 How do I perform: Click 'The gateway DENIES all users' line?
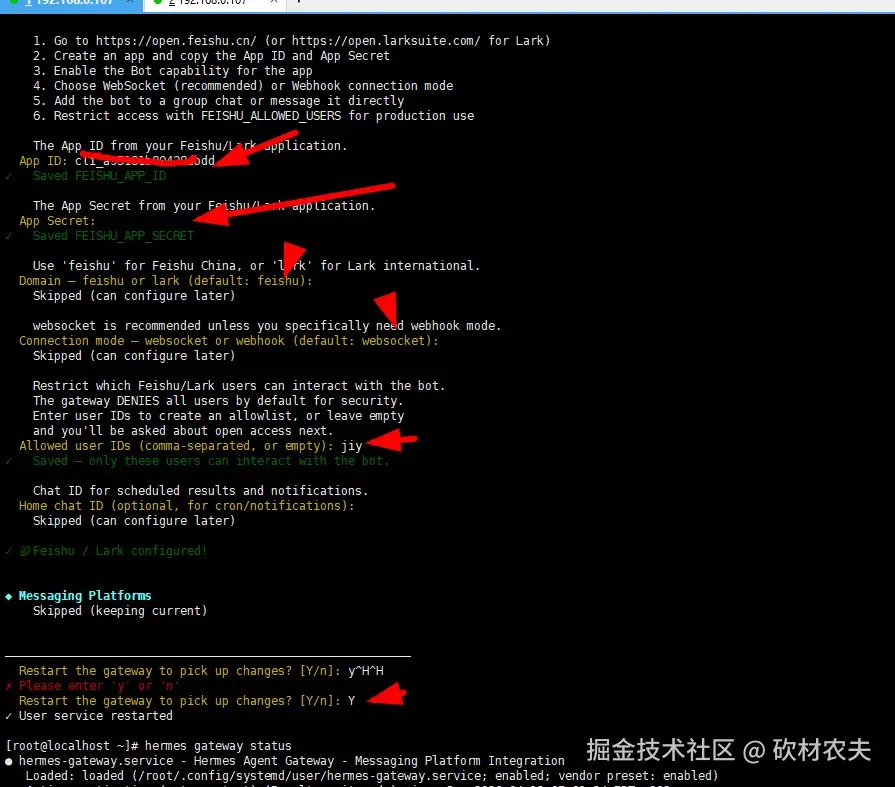click(218, 401)
